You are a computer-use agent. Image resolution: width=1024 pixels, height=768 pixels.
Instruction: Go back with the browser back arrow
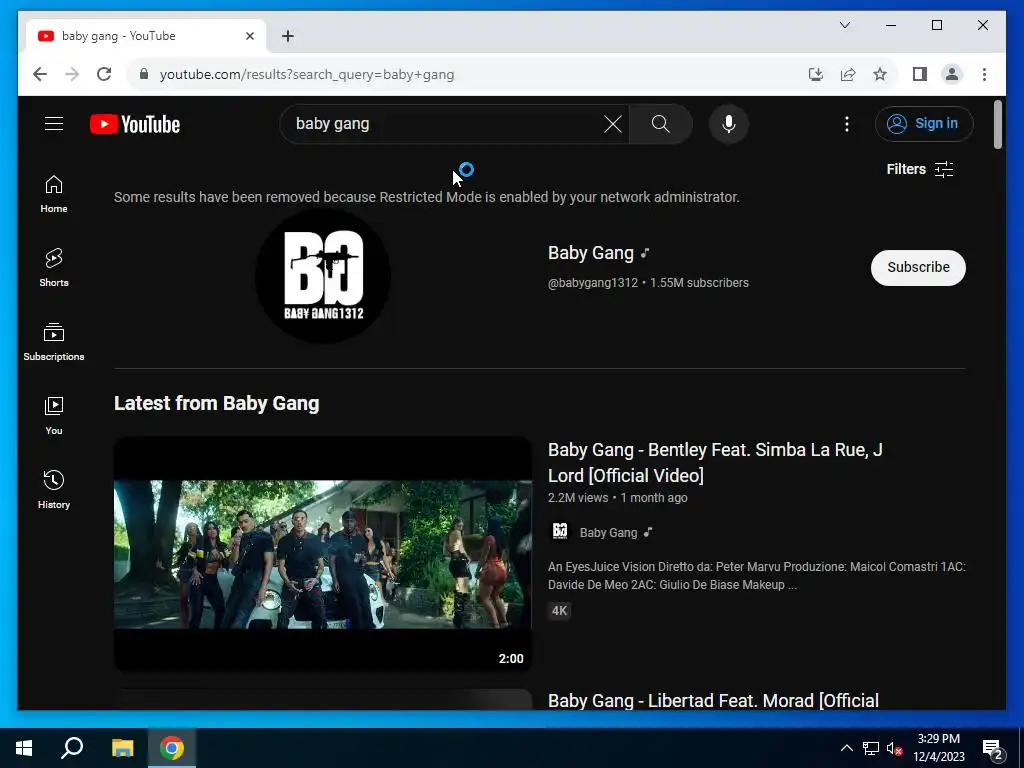click(x=40, y=74)
